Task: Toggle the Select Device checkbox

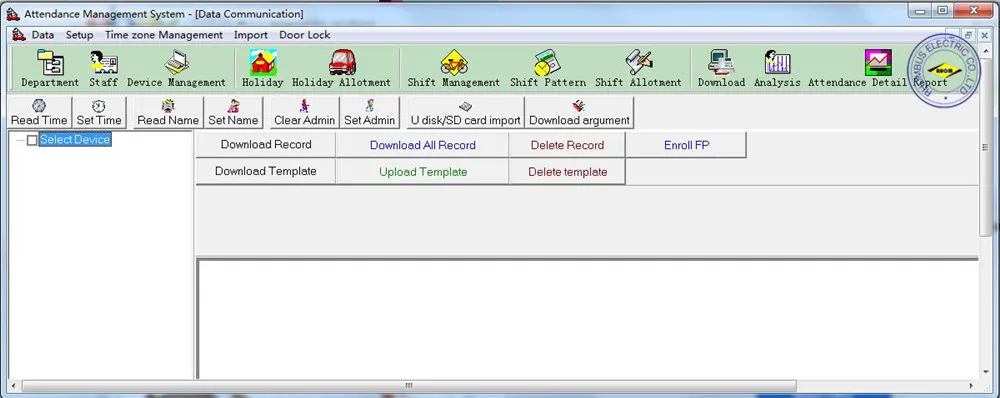Action: (32, 140)
